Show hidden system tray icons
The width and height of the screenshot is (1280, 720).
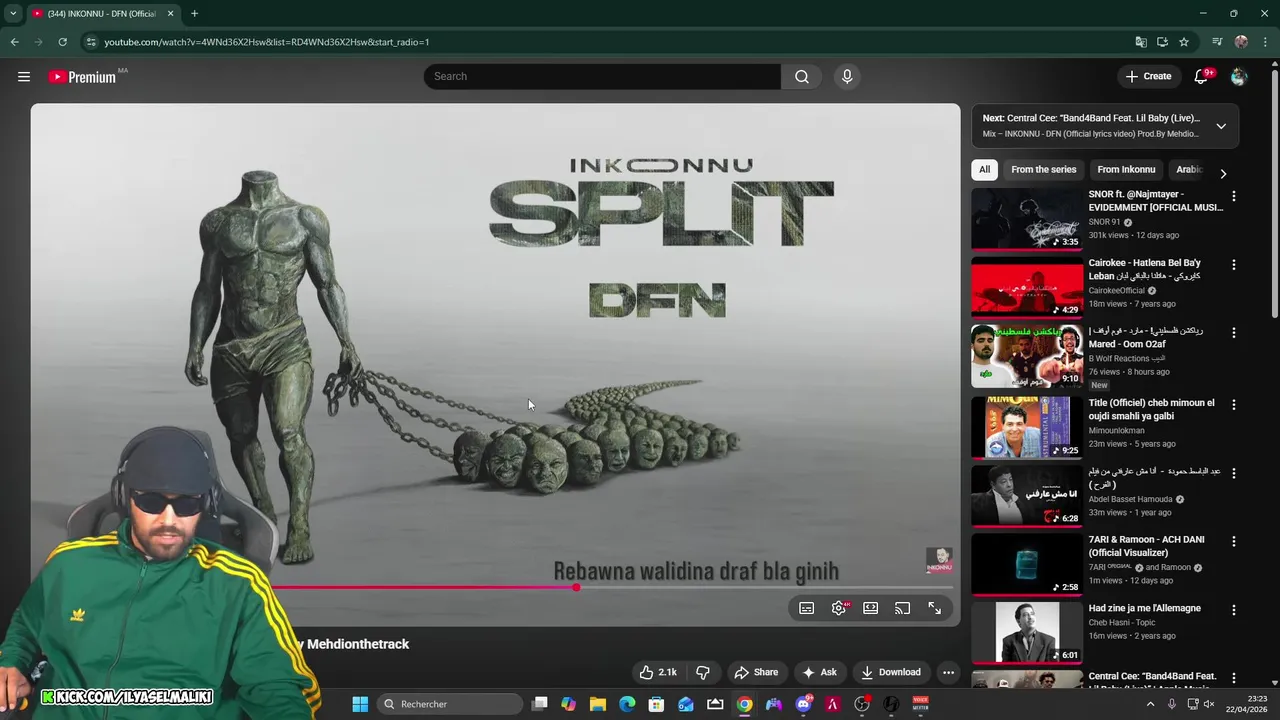pos(1150,704)
